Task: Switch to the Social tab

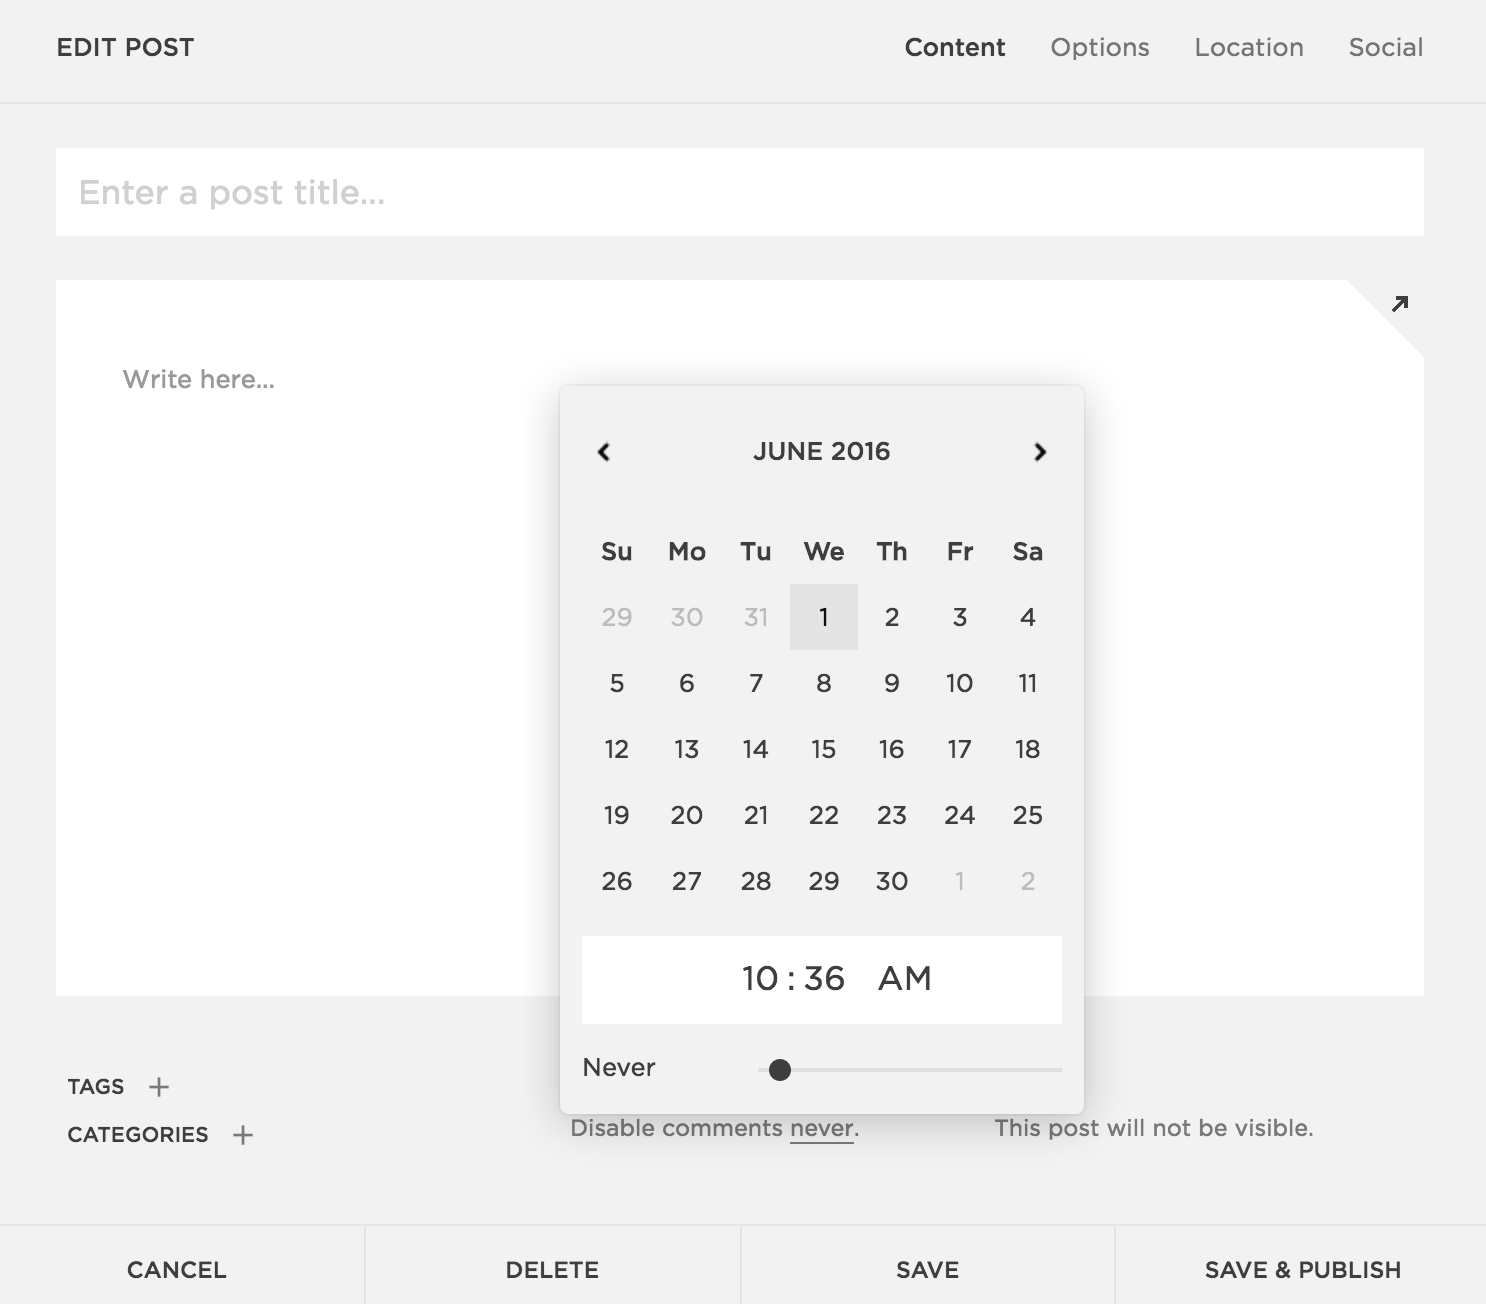Action: (x=1385, y=47)
